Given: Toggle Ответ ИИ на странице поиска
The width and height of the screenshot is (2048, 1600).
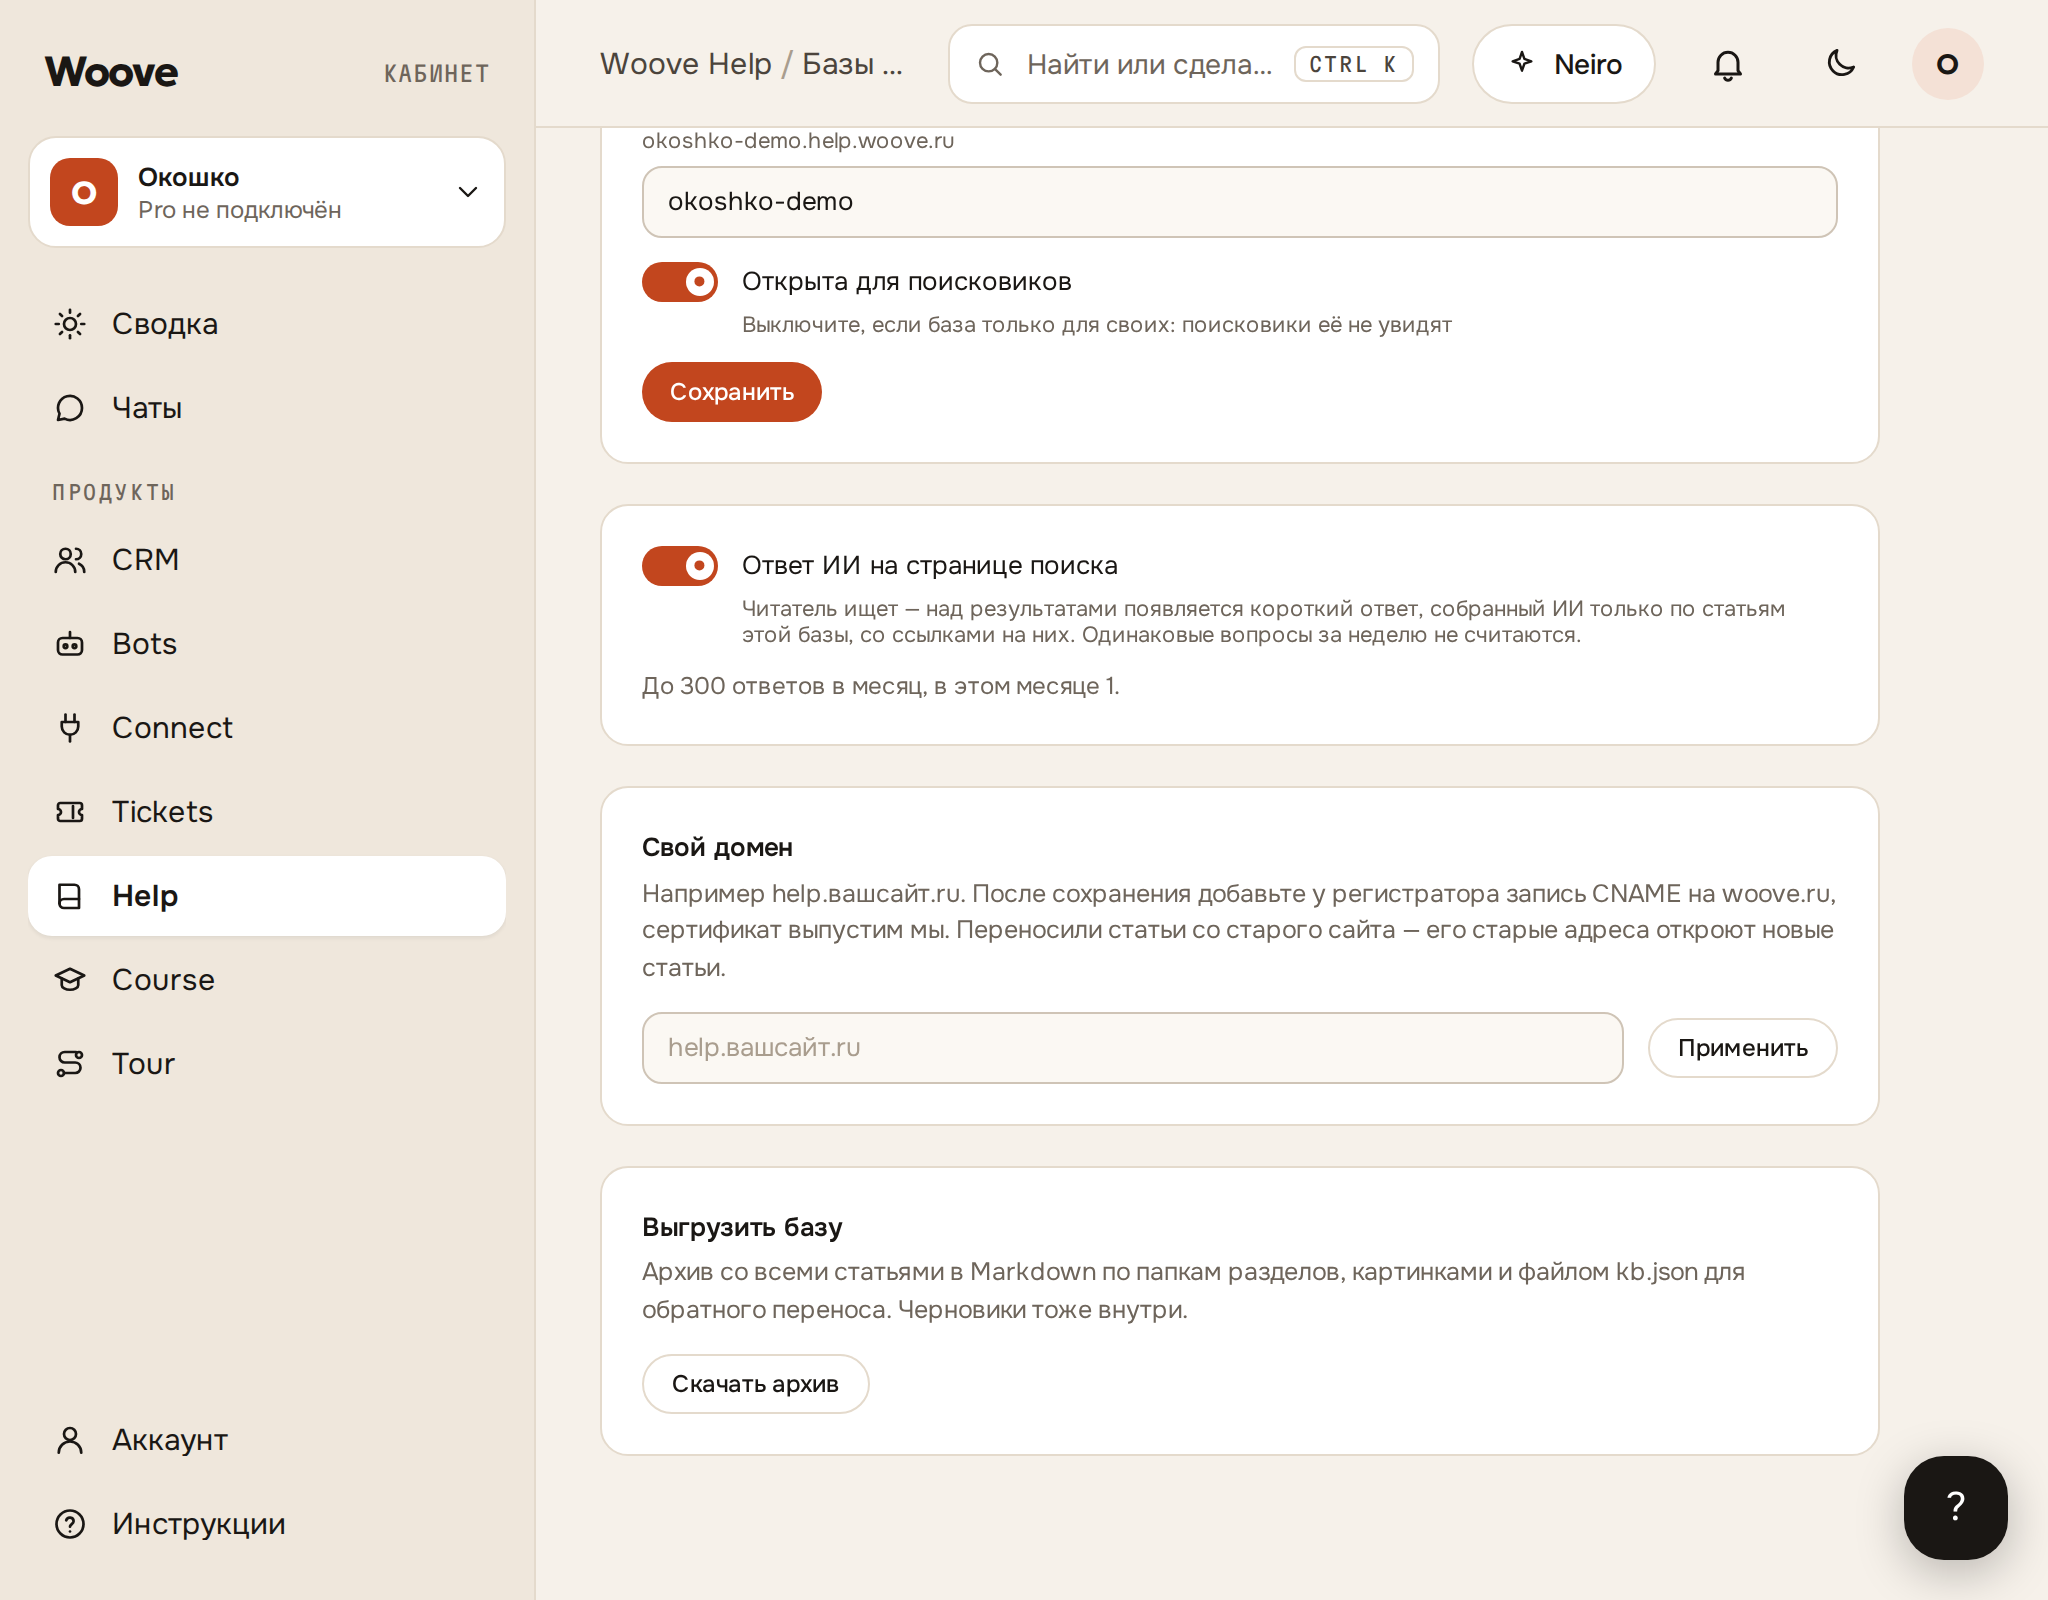Looking at the screenshot, I should (680, 566).
